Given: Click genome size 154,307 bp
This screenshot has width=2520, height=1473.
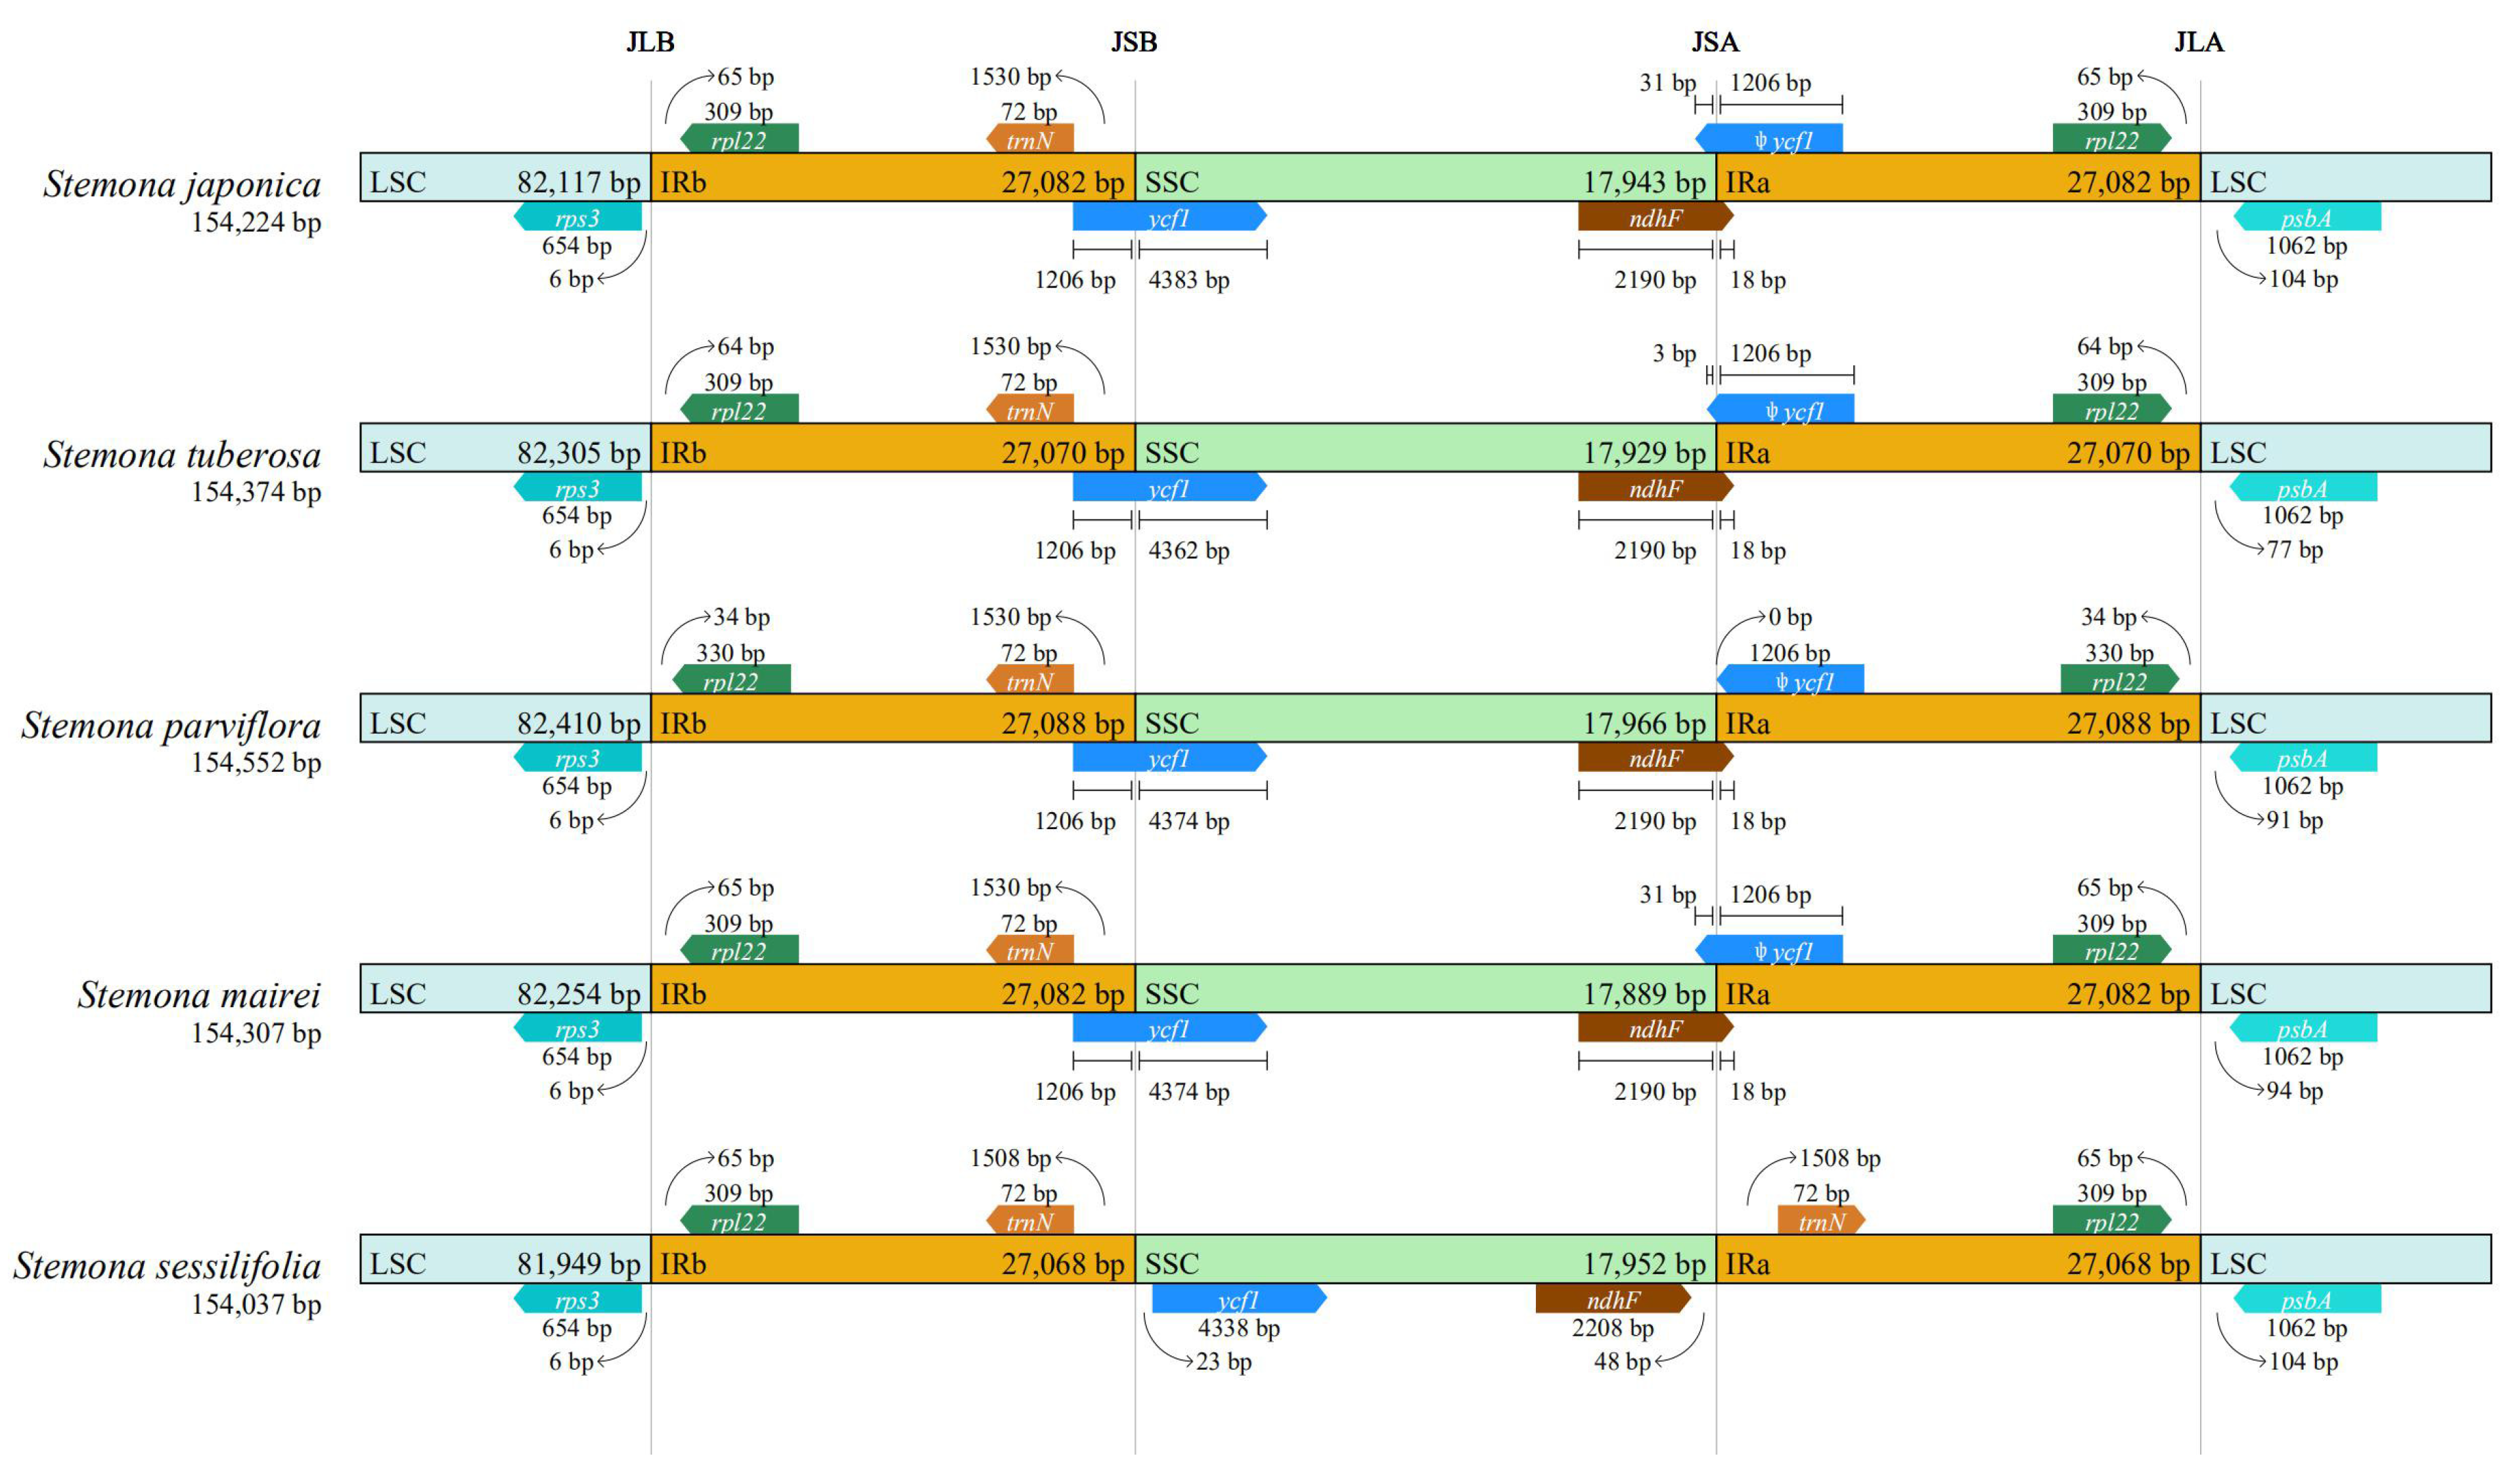Looking at the screenshot, I should (x=256, y=1033).
